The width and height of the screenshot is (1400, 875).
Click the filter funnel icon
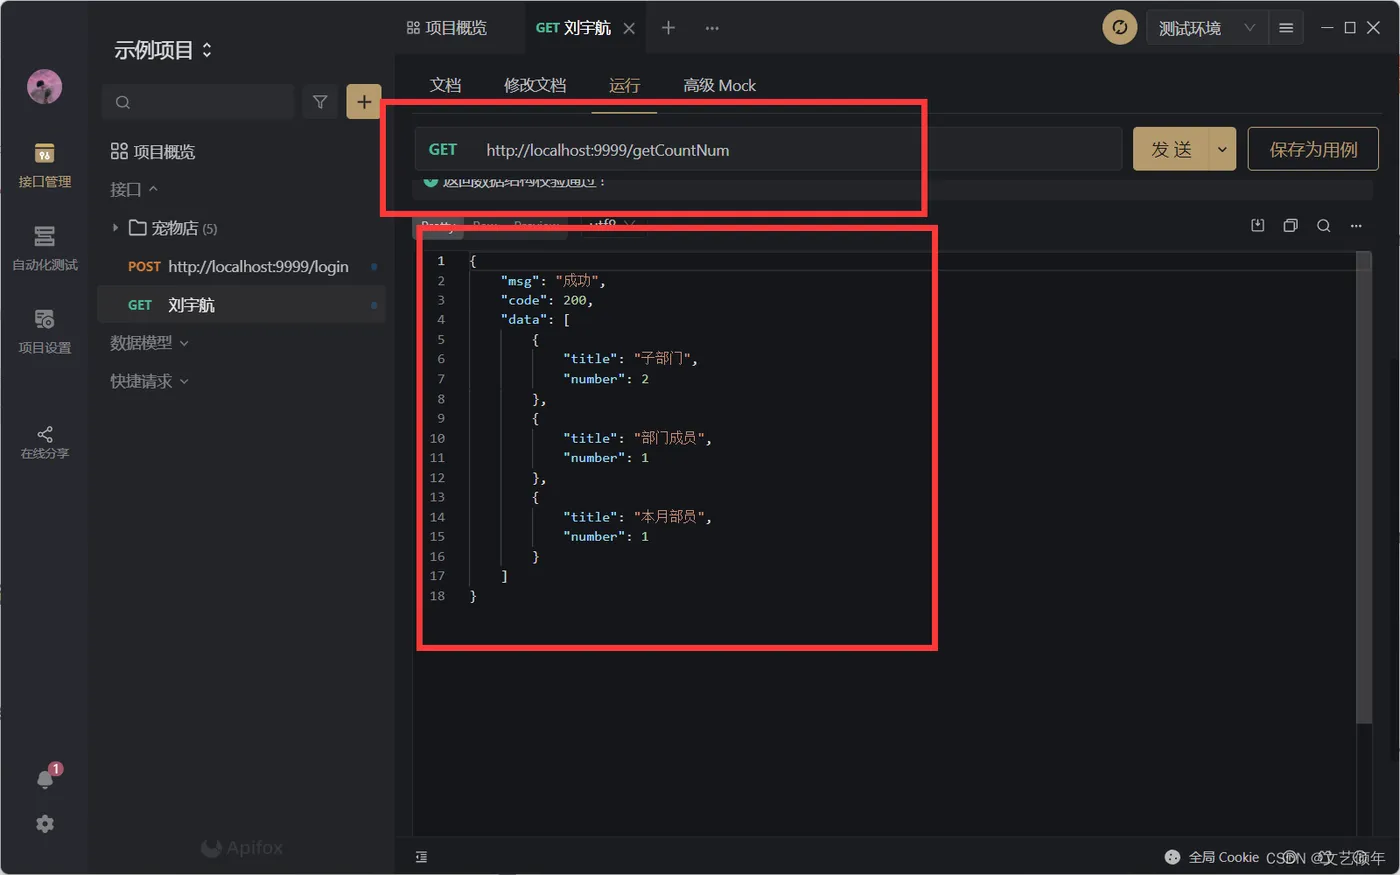pyautogui.click(x=320, y=101)
